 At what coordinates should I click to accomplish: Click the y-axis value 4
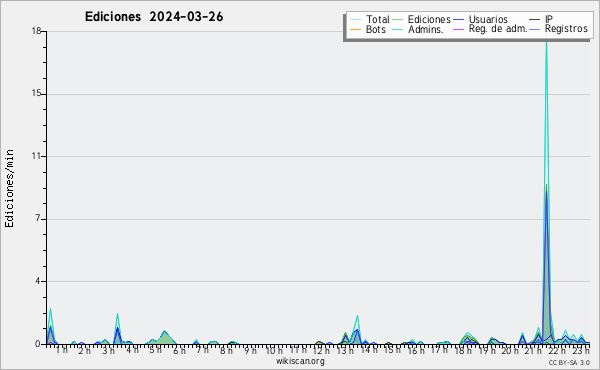[x=38, y=281]
